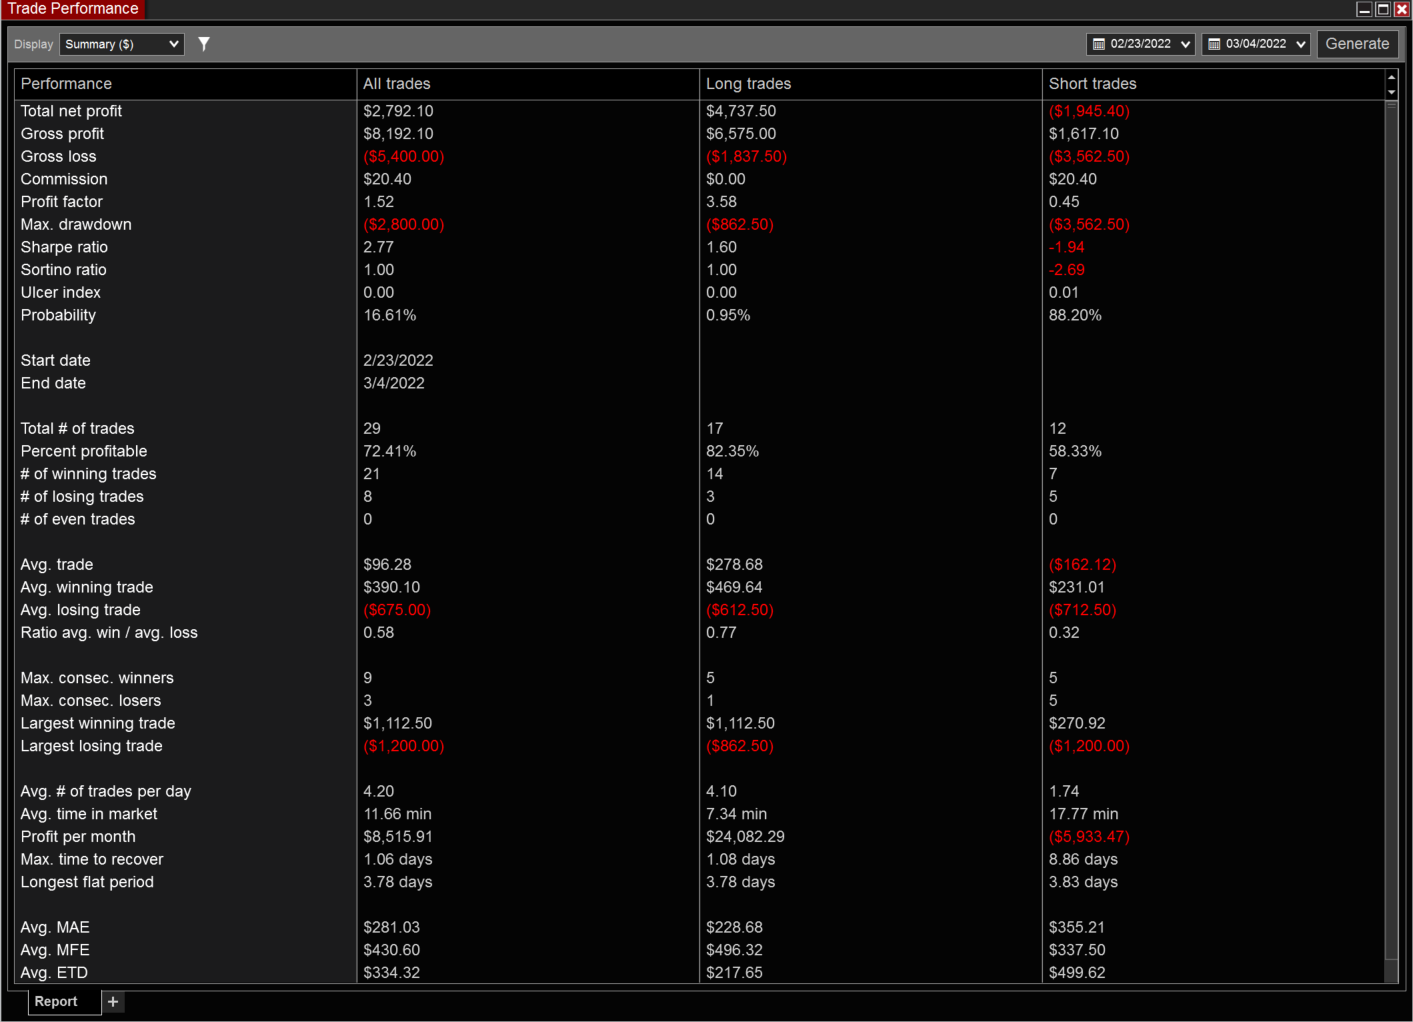Image resolution: width=1413 pixels, height=1022 pixels.
Task: Select the Max. drawdown row label
Action: [76, 225]
